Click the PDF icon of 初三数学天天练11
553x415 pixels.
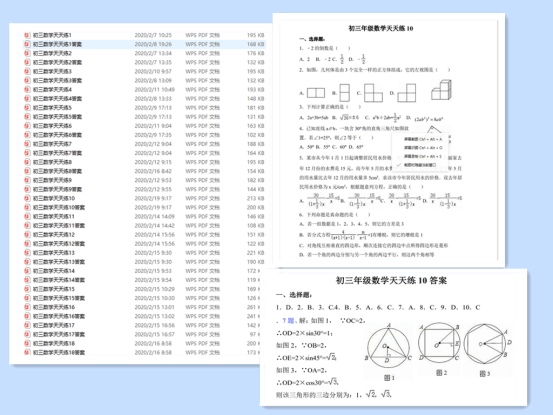[27, 216]
